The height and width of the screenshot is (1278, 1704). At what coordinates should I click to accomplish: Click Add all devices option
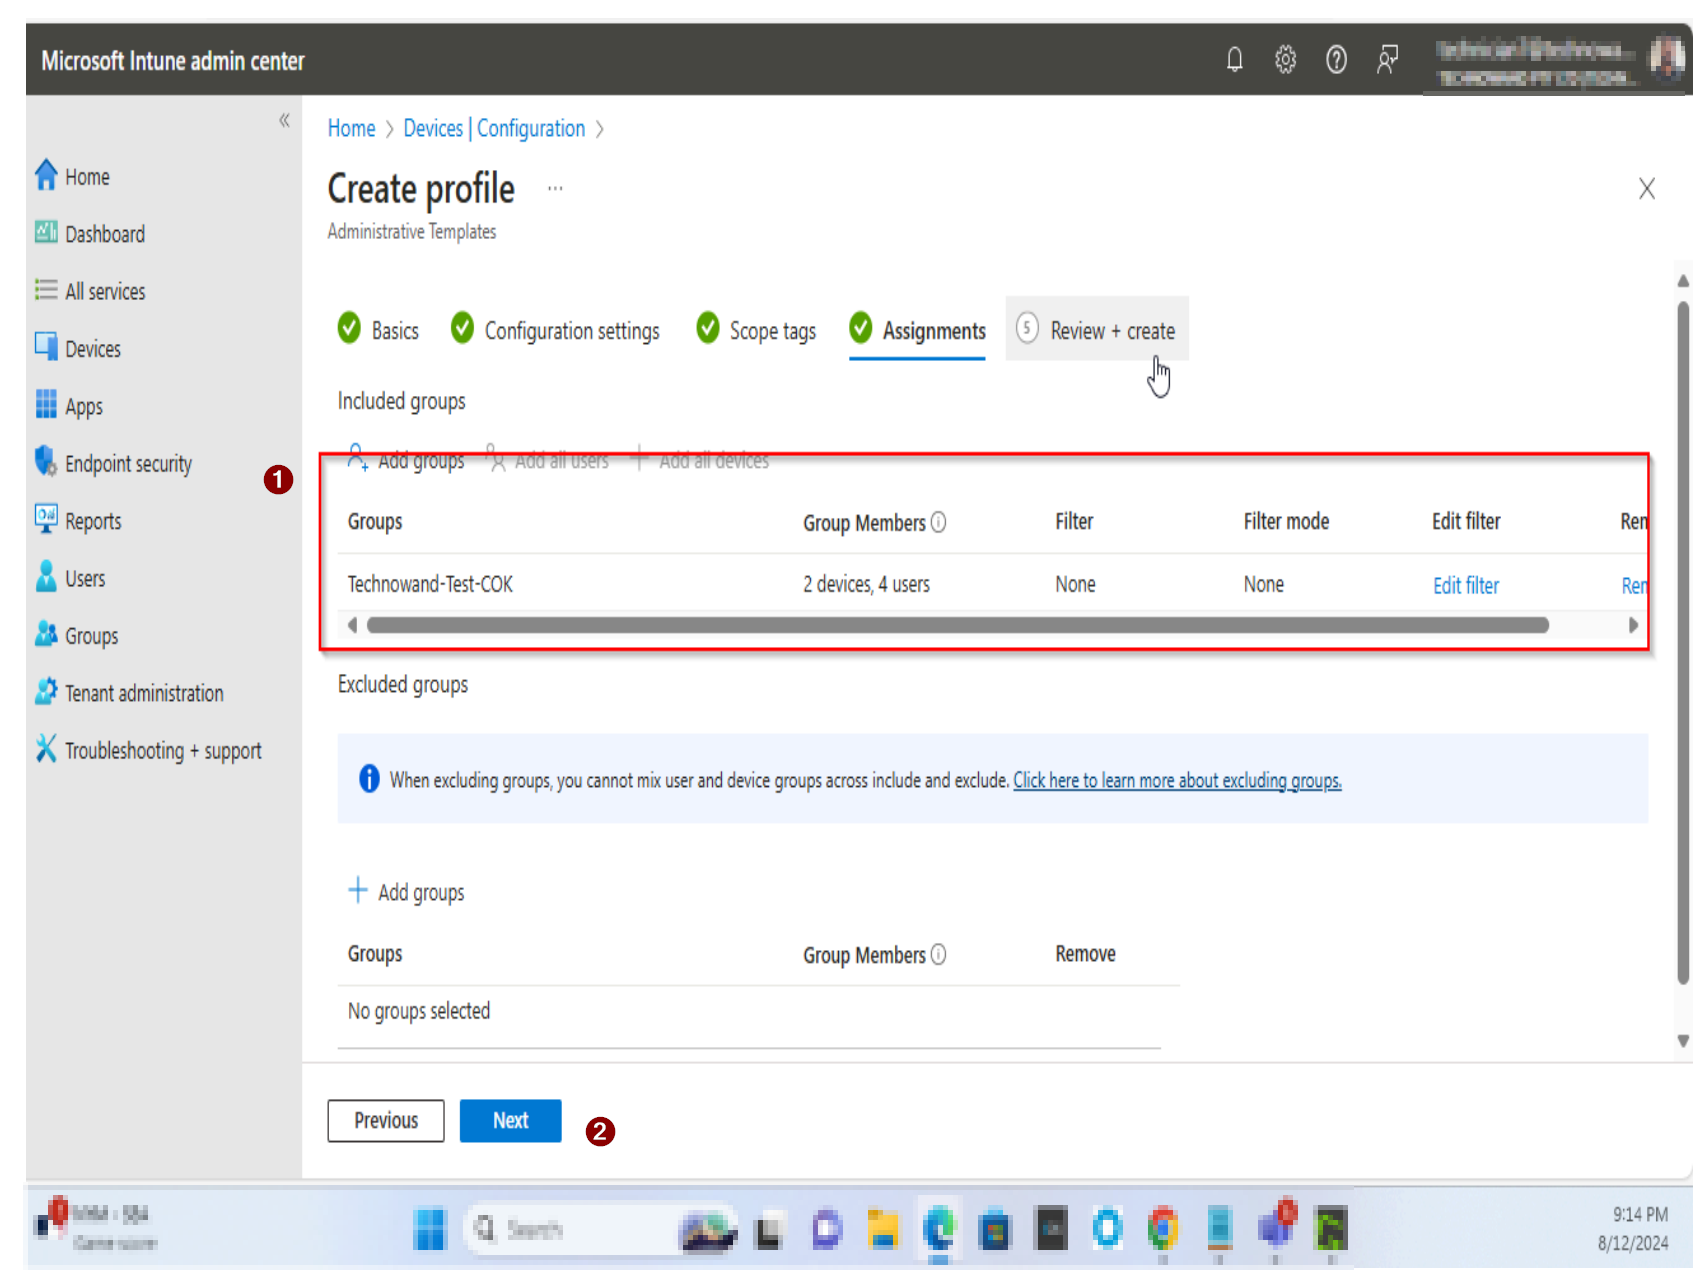coord(700,460)
